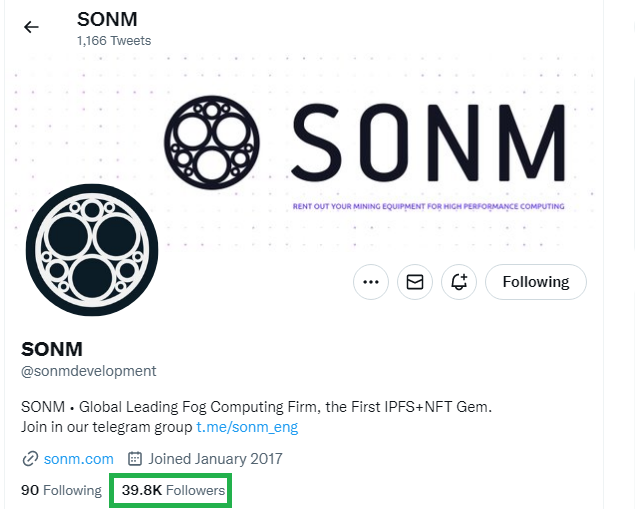The width and height of the screenshot is (635, 509).
Task: Open the round SONM profile avatar
Action: [92, 250]
